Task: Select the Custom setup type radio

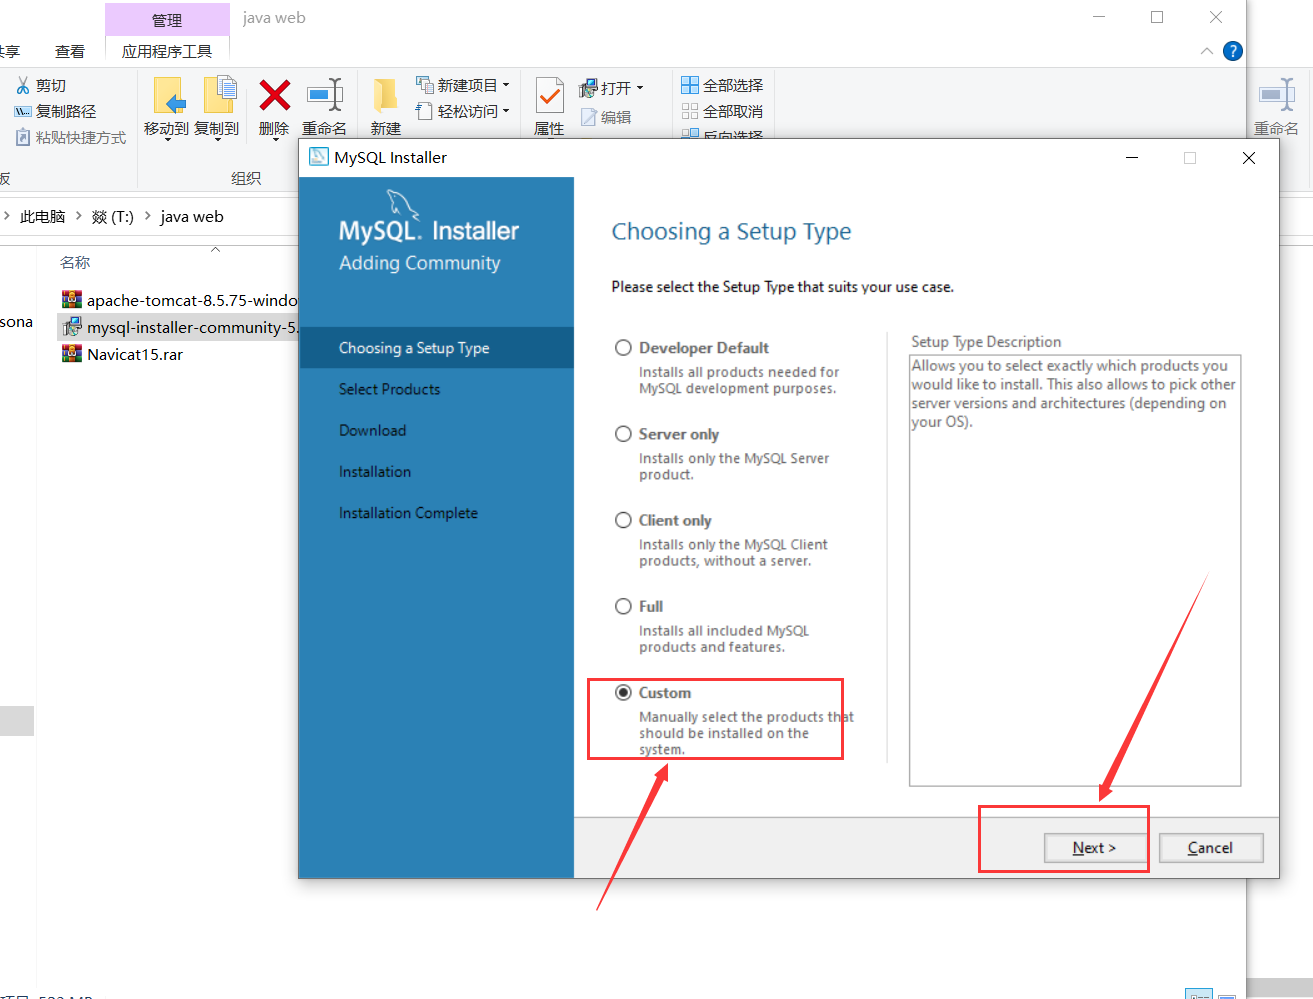Action: (x=623, y=692)
